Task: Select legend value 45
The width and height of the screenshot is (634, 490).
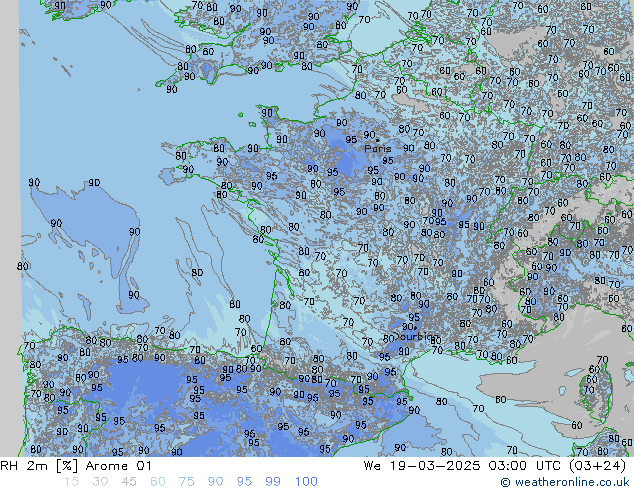Action: (x=129, y=482)
